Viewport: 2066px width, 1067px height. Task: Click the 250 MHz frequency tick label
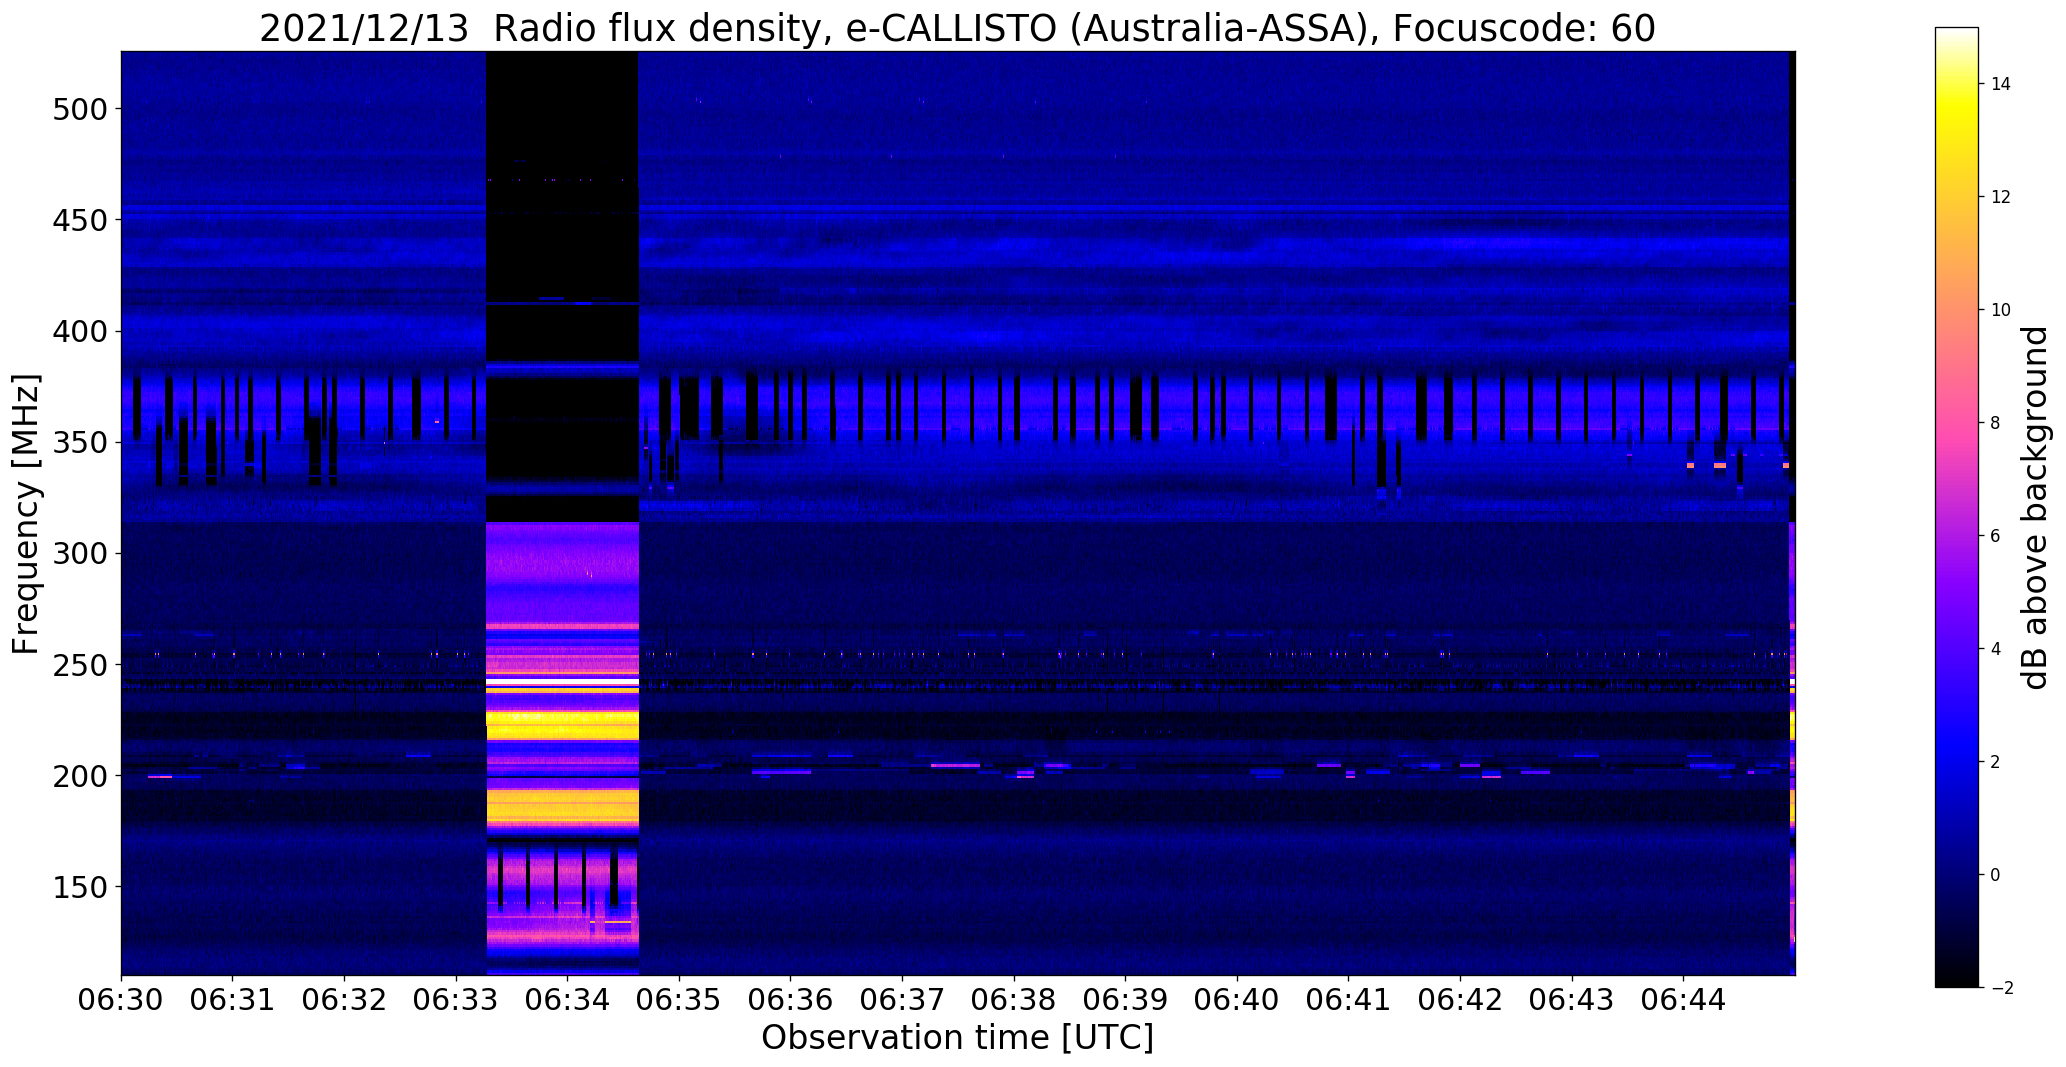[x=79, y=664]
